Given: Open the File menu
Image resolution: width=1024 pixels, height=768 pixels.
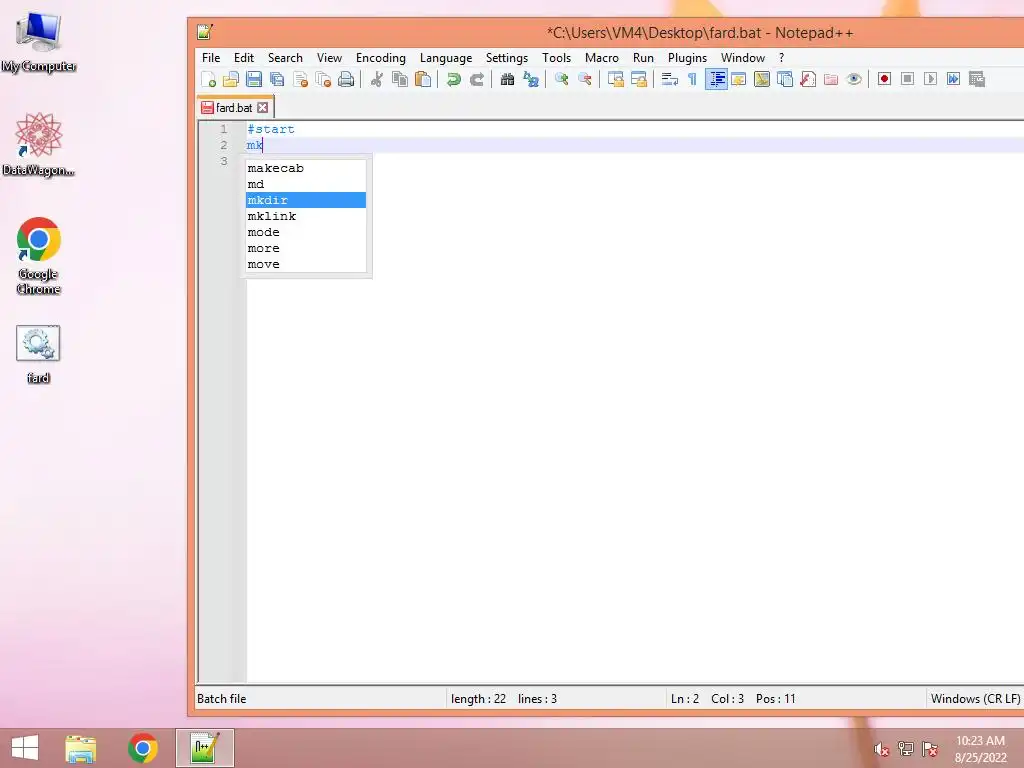Looking at the screenshot, I should coord(211,57).
